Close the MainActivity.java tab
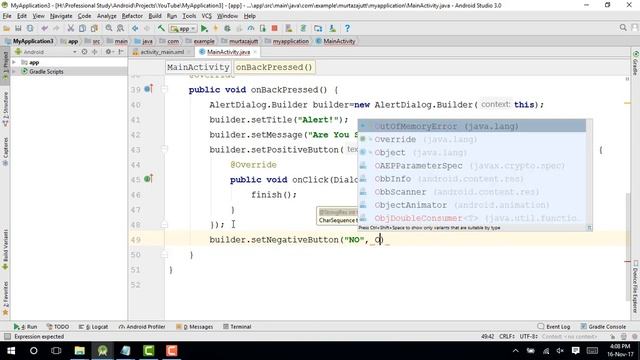This screenshot has width=640, height=360. 255,52
